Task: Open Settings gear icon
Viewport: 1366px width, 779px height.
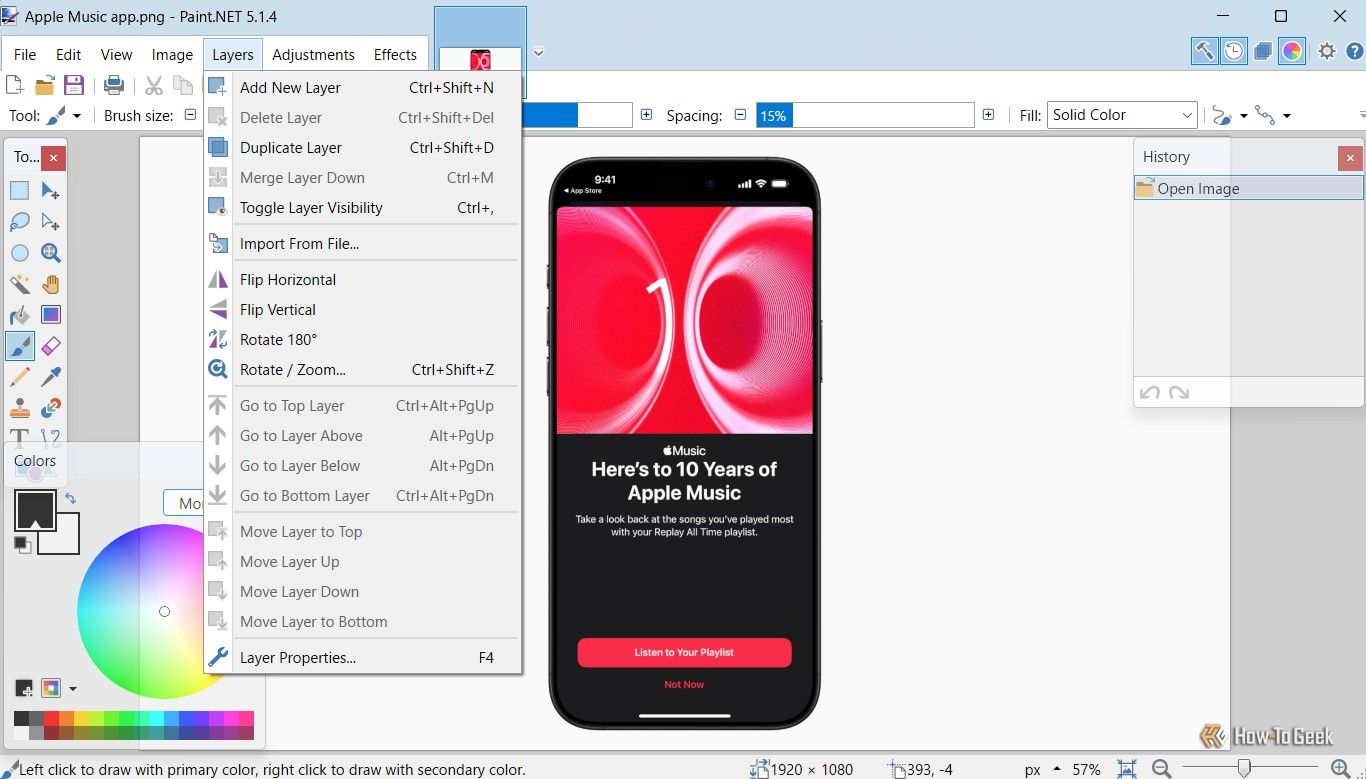Action: (x=1327, y=51)
